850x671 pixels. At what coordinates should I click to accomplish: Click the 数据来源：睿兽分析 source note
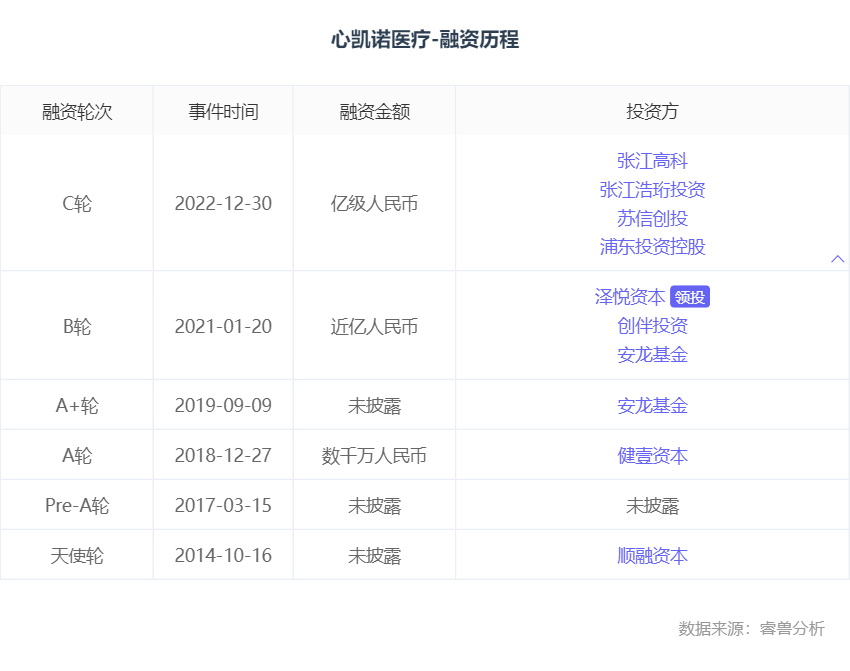751,629
